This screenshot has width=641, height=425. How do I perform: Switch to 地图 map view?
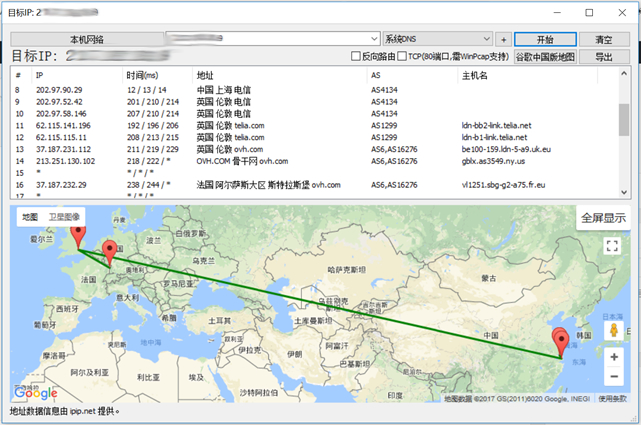click(30, 217)
